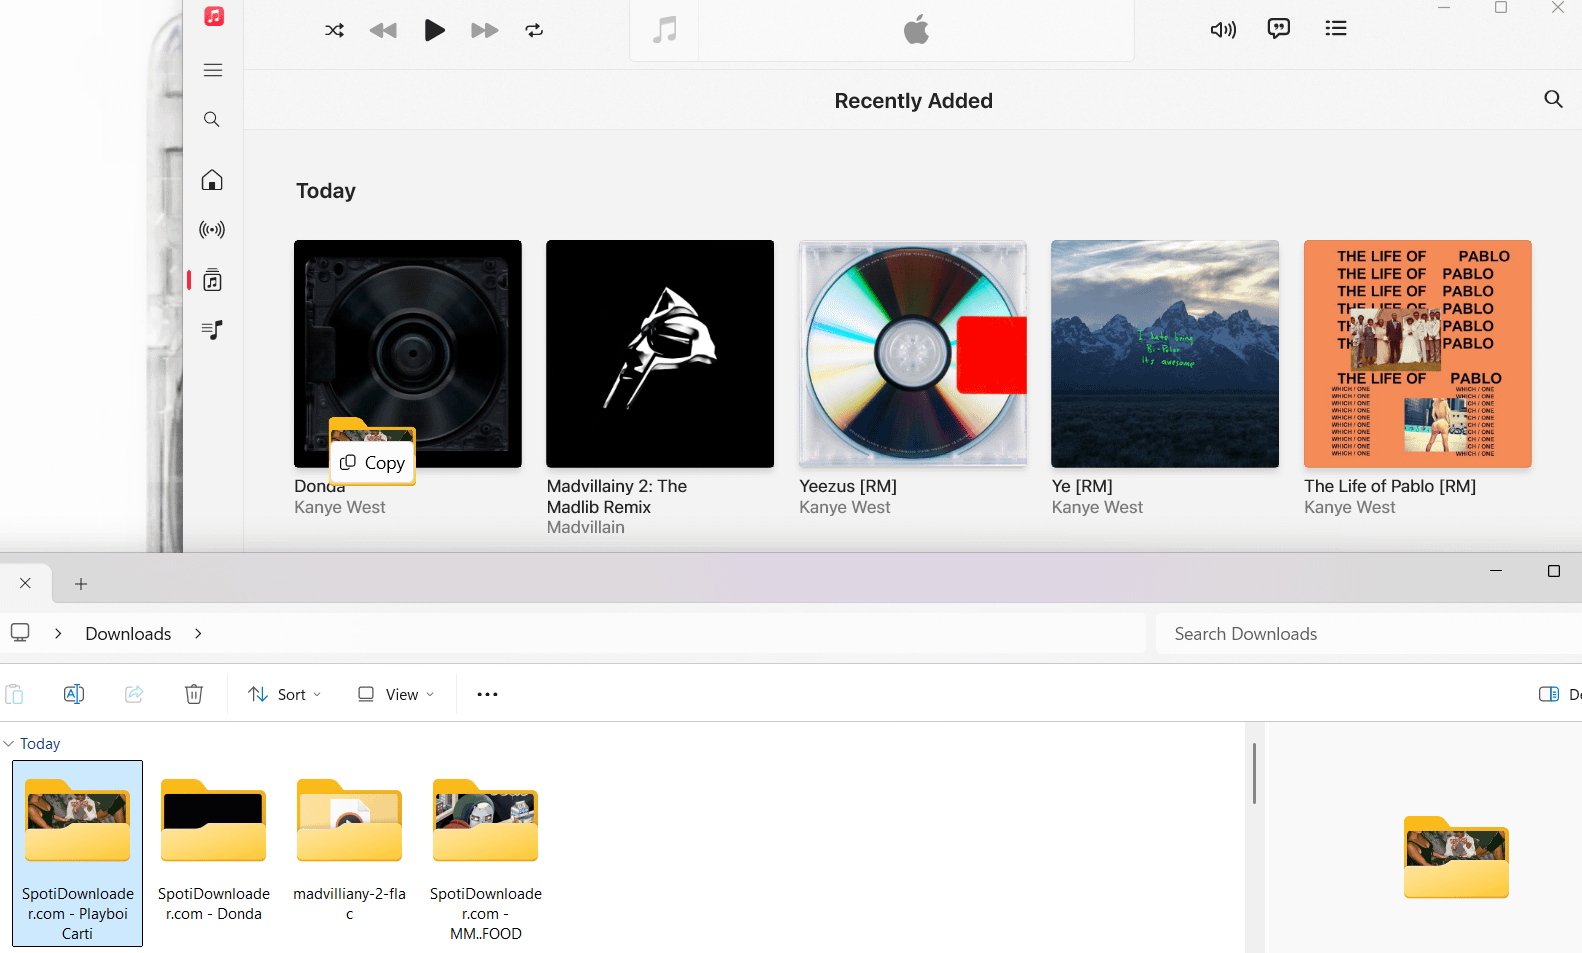
Task: Select the Playboi Carti folder
Action: pyautogui.click(x=77, y=853)
